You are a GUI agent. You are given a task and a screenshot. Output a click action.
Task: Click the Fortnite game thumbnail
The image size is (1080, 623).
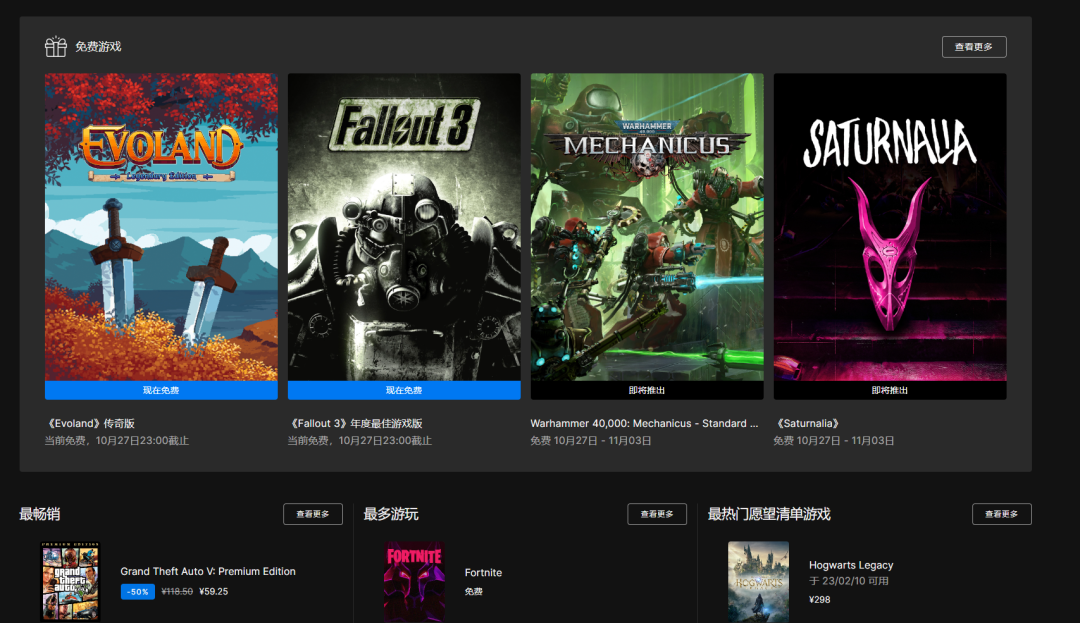[414, 582]
